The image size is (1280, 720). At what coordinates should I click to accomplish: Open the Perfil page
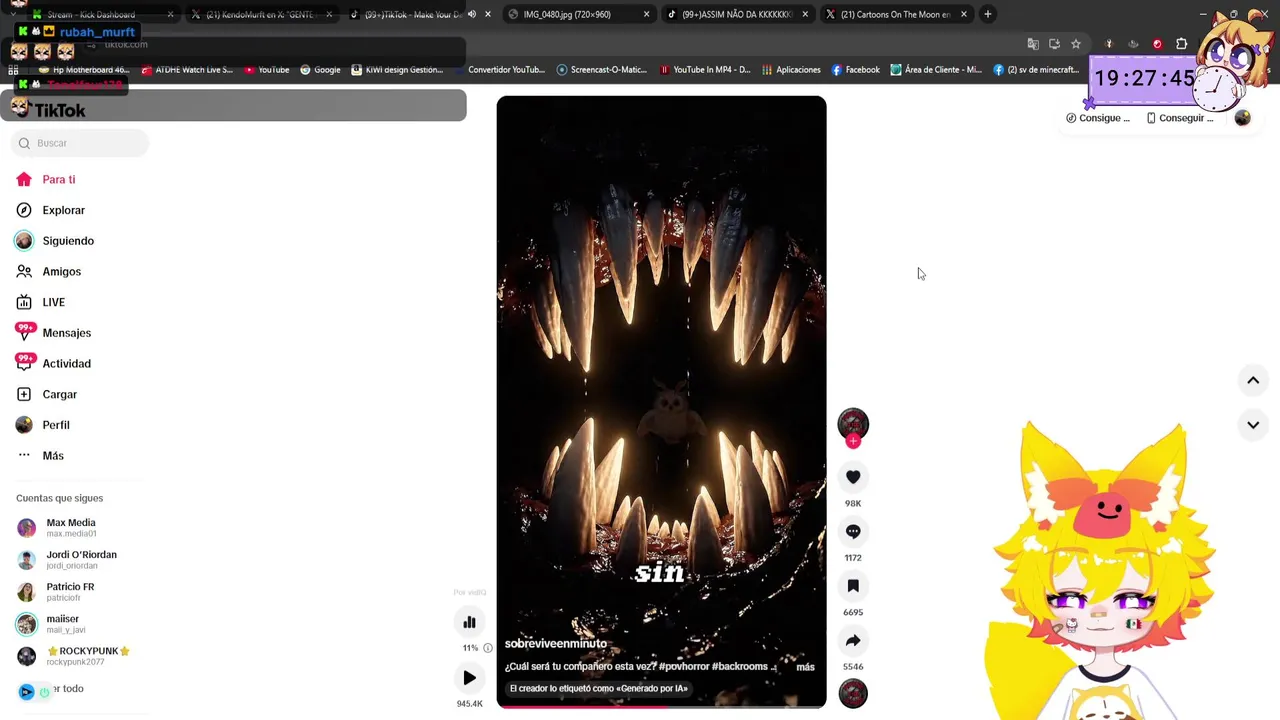(x=42, y=425)
